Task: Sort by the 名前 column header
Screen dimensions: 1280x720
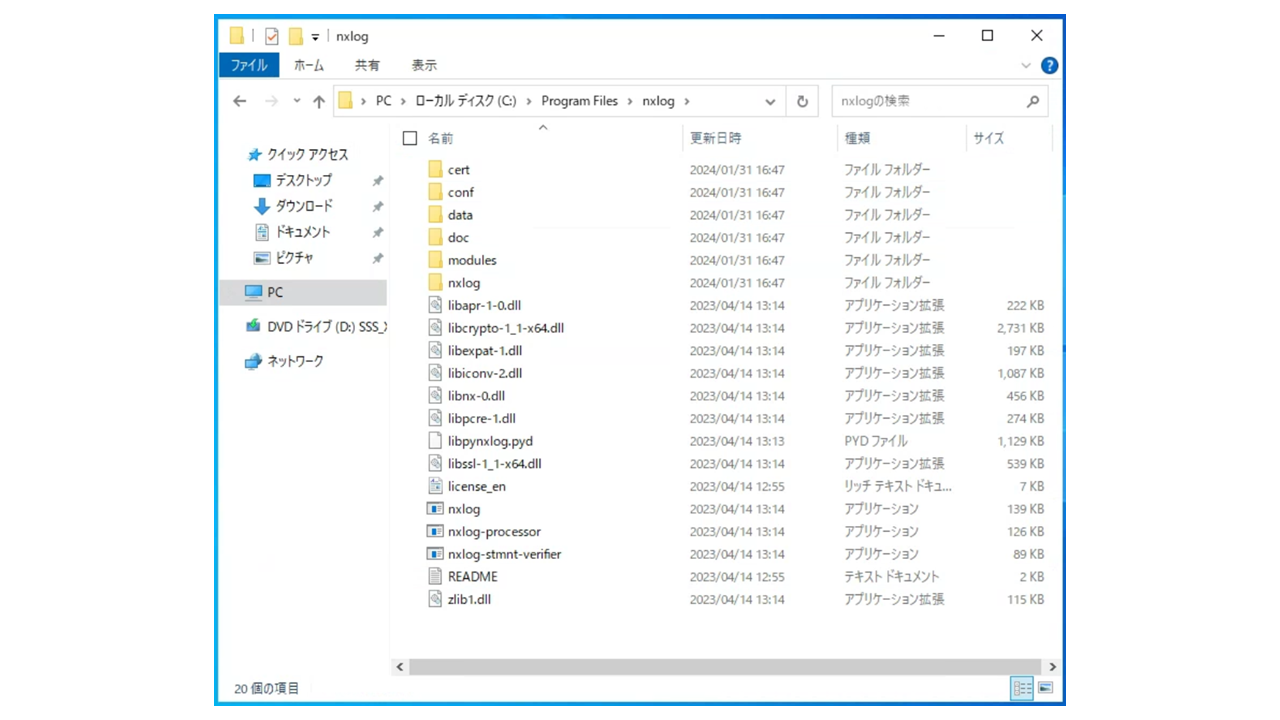Action: (441, 138)
